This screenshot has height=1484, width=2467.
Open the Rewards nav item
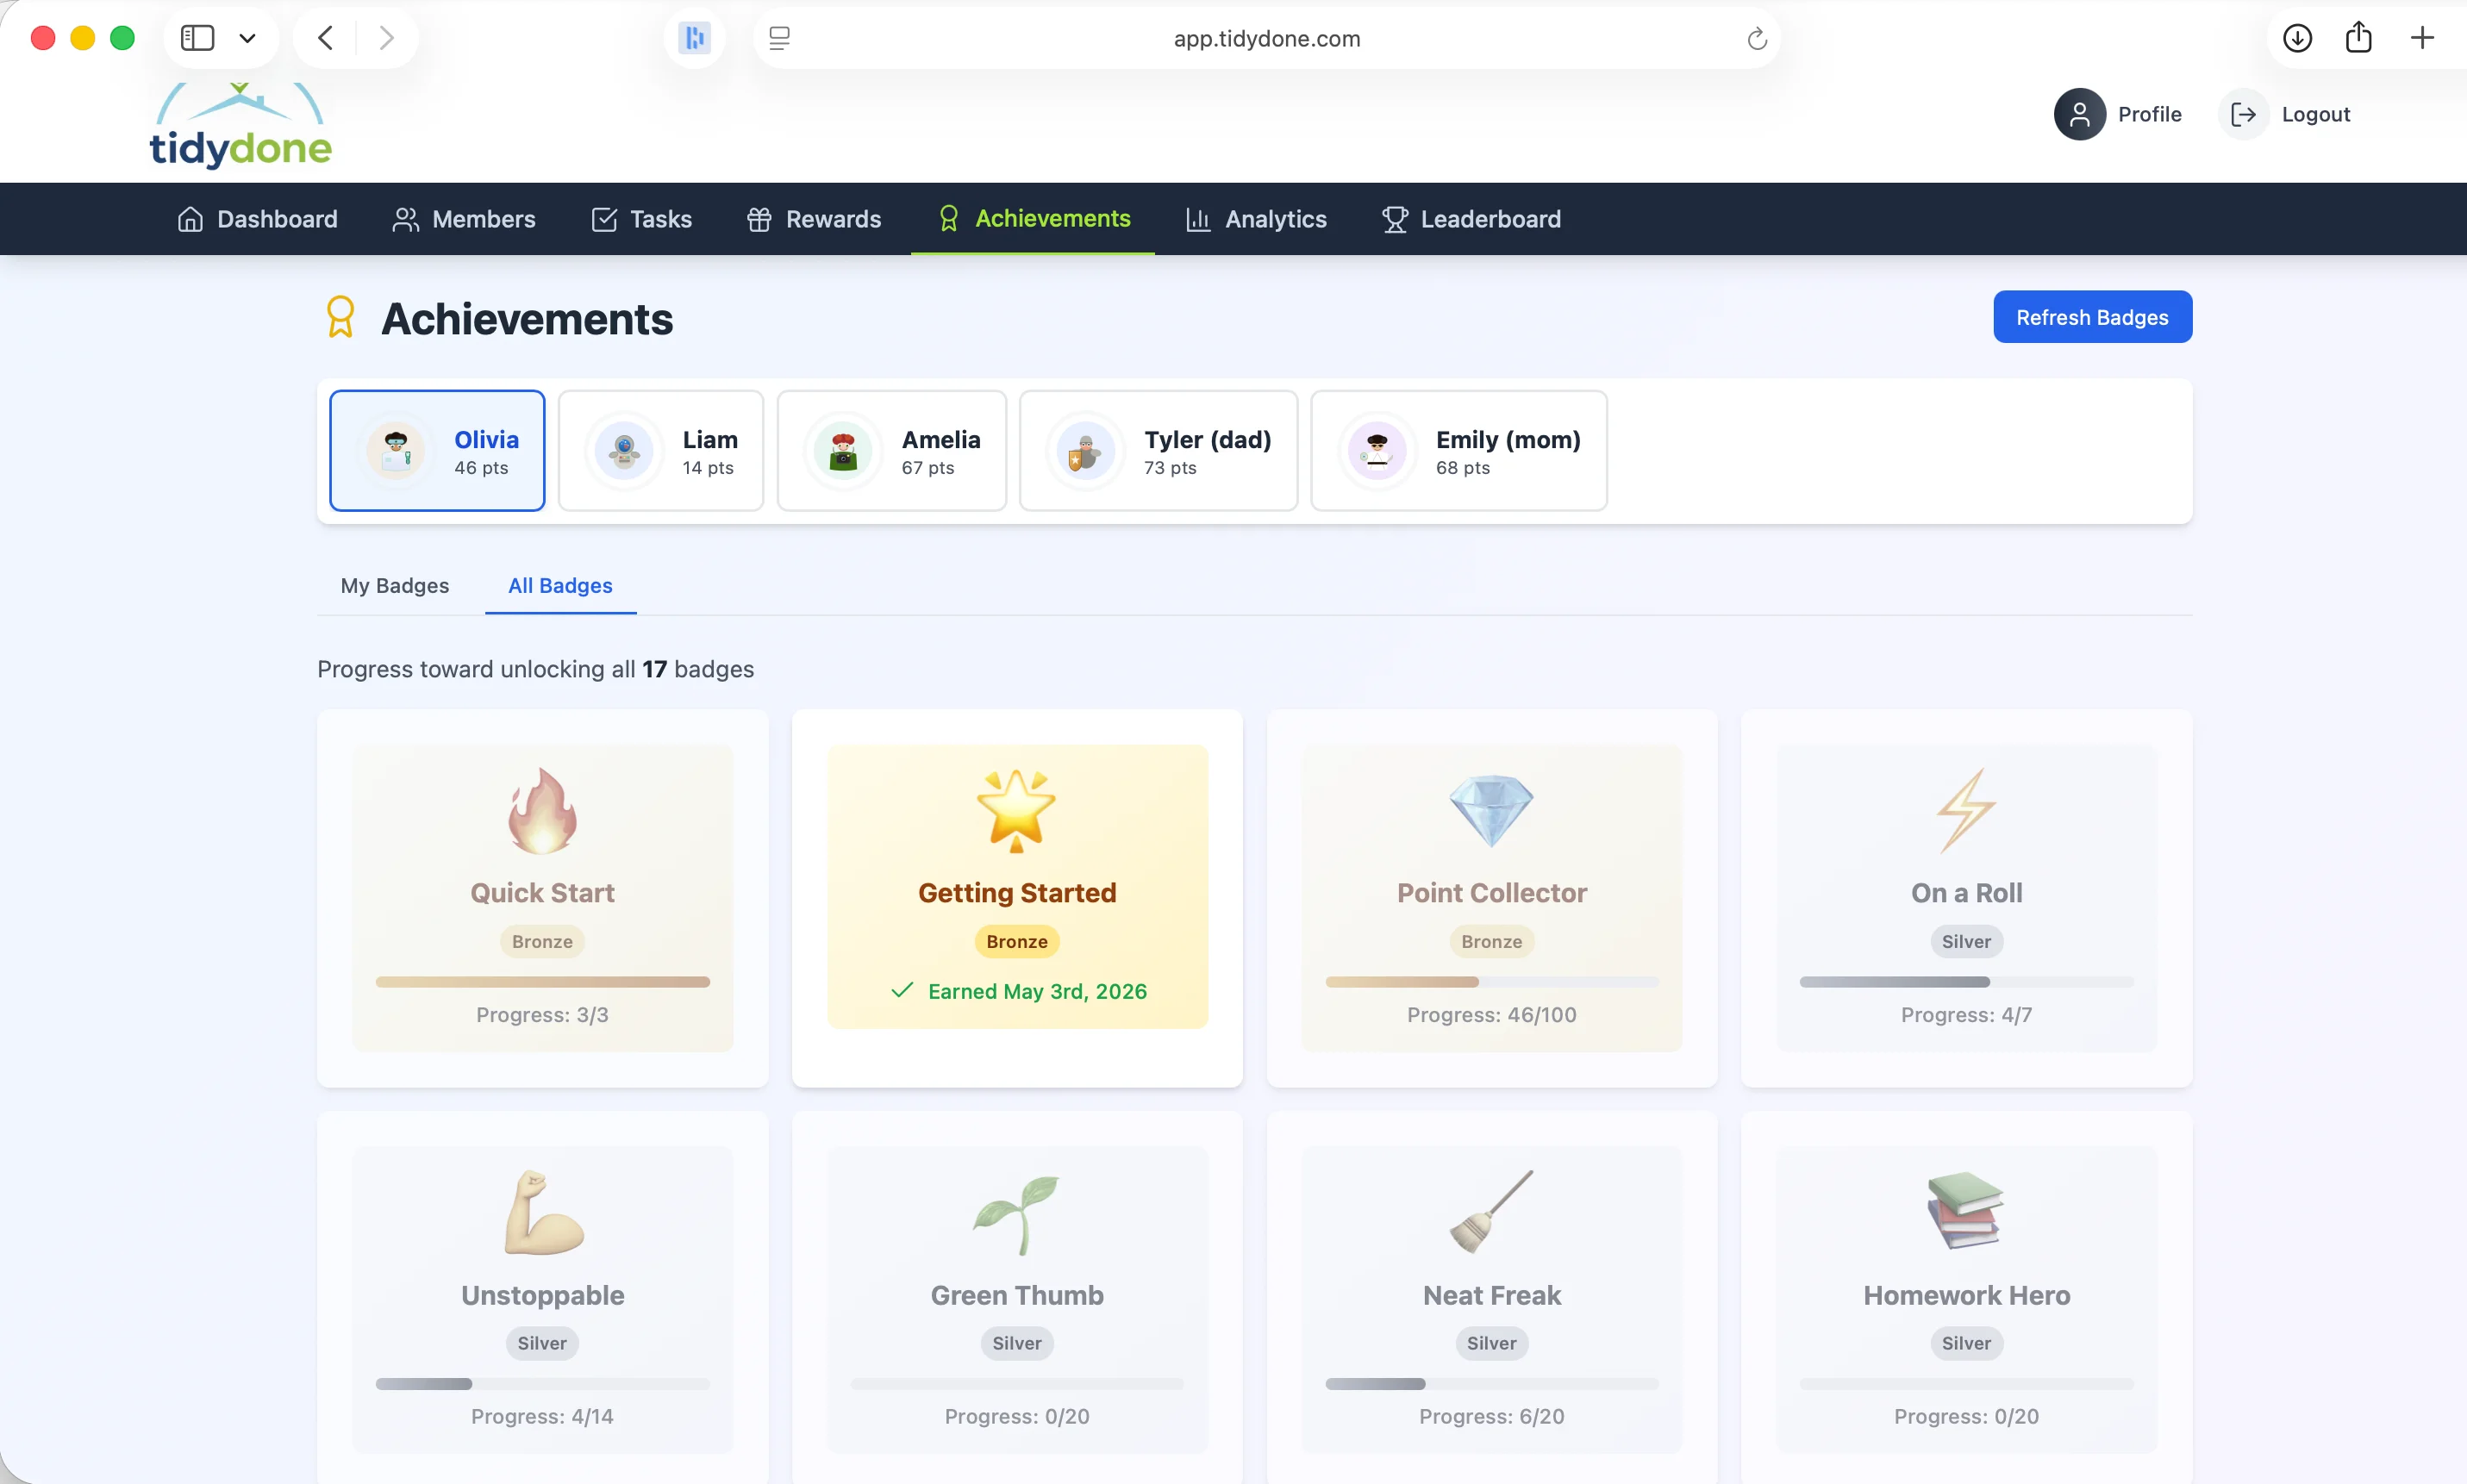coord(813,219)
